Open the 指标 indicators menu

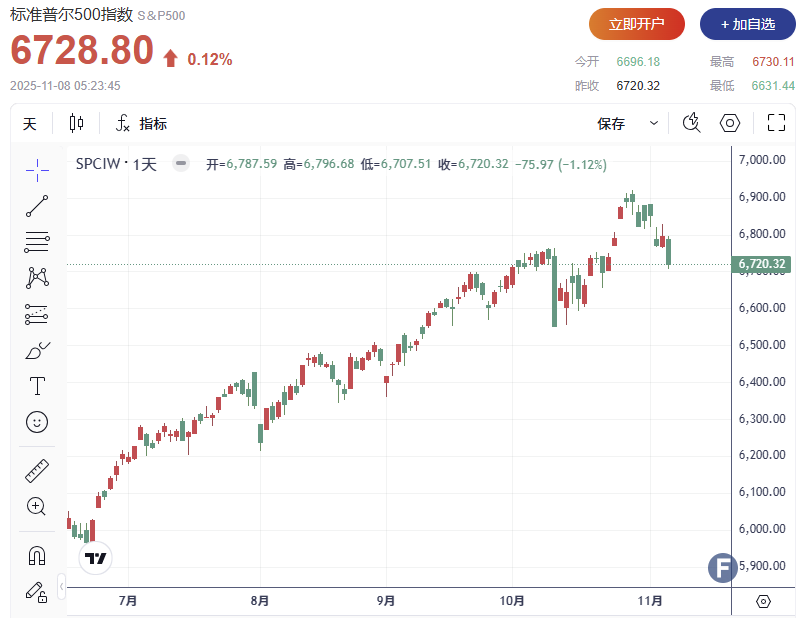click(x=141, y=124)
